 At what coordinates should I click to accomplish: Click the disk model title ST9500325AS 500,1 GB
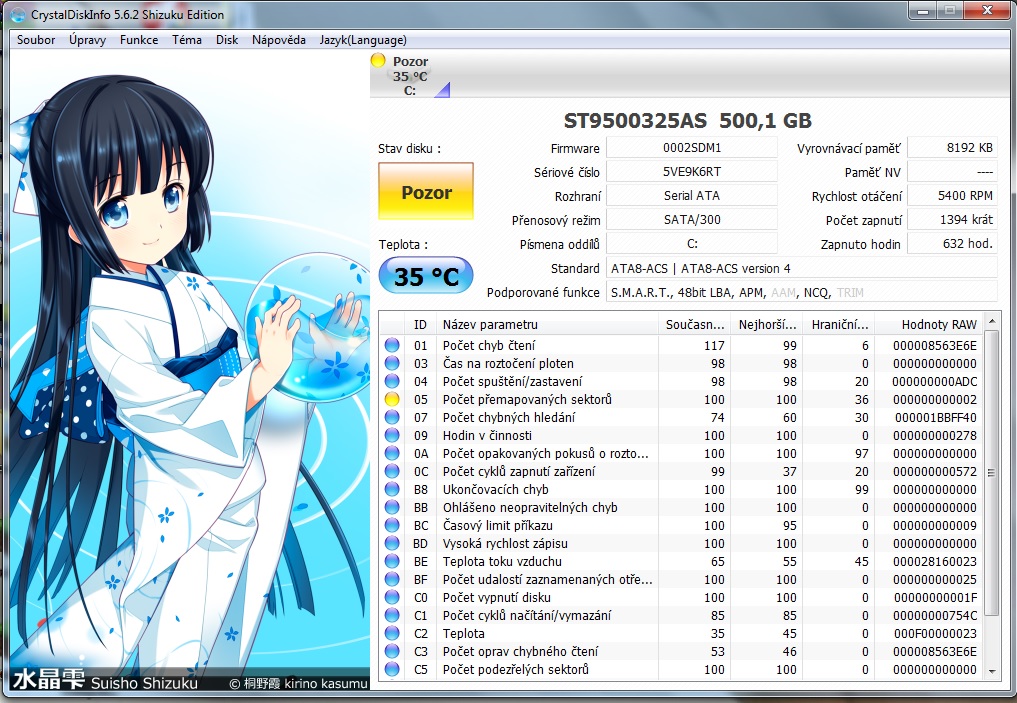(x=688, y=121)
